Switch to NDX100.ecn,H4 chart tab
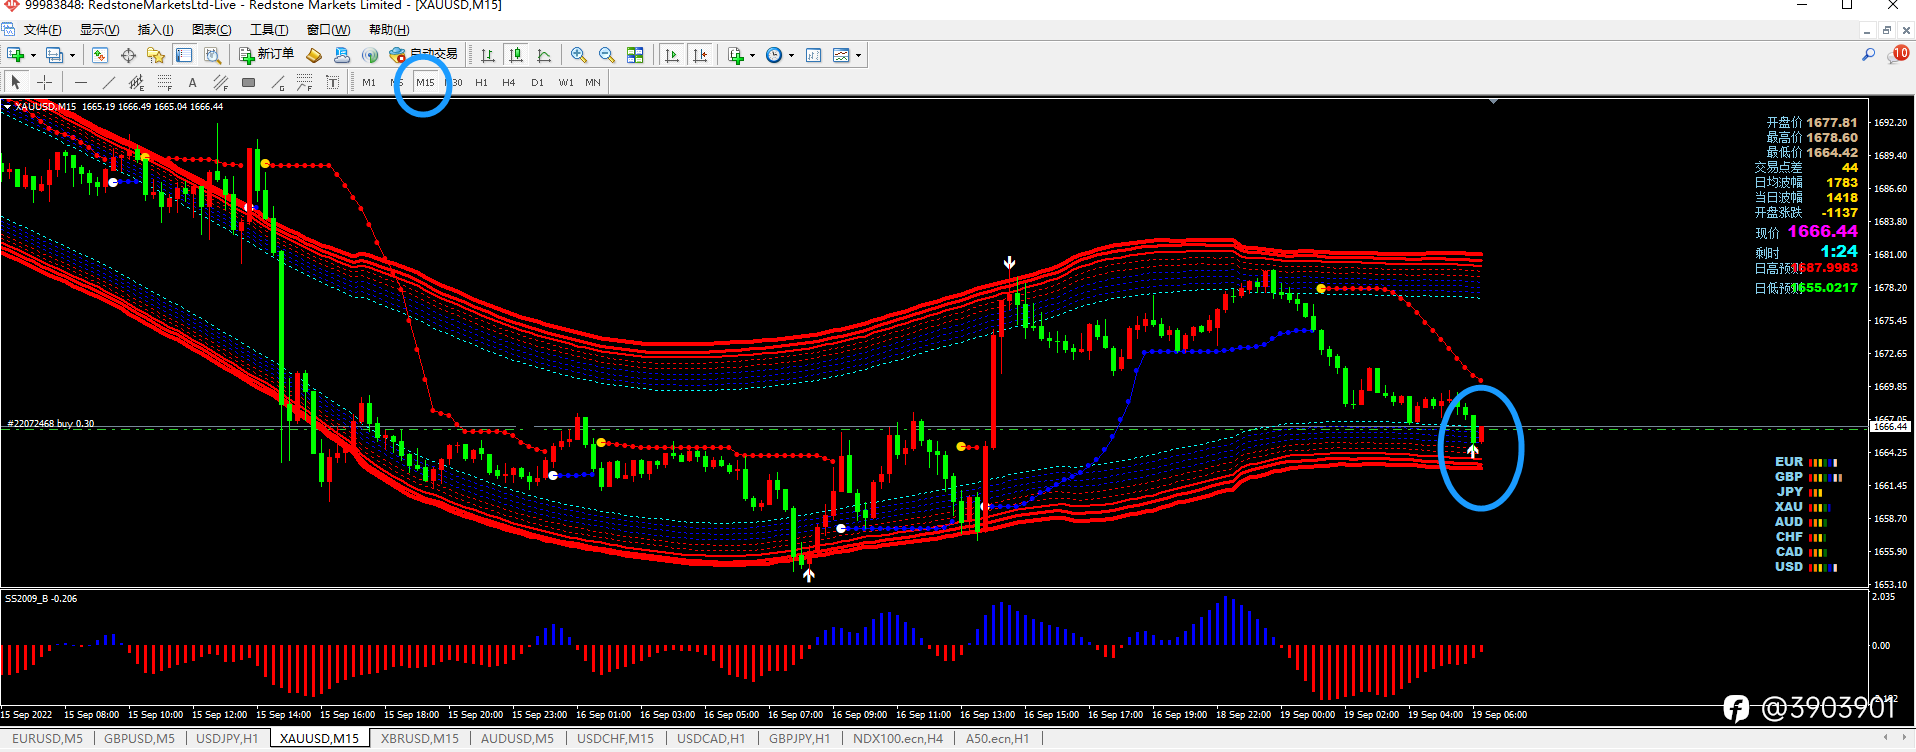Viewport: 1916px width, 752px height. (x=898, y=739)
